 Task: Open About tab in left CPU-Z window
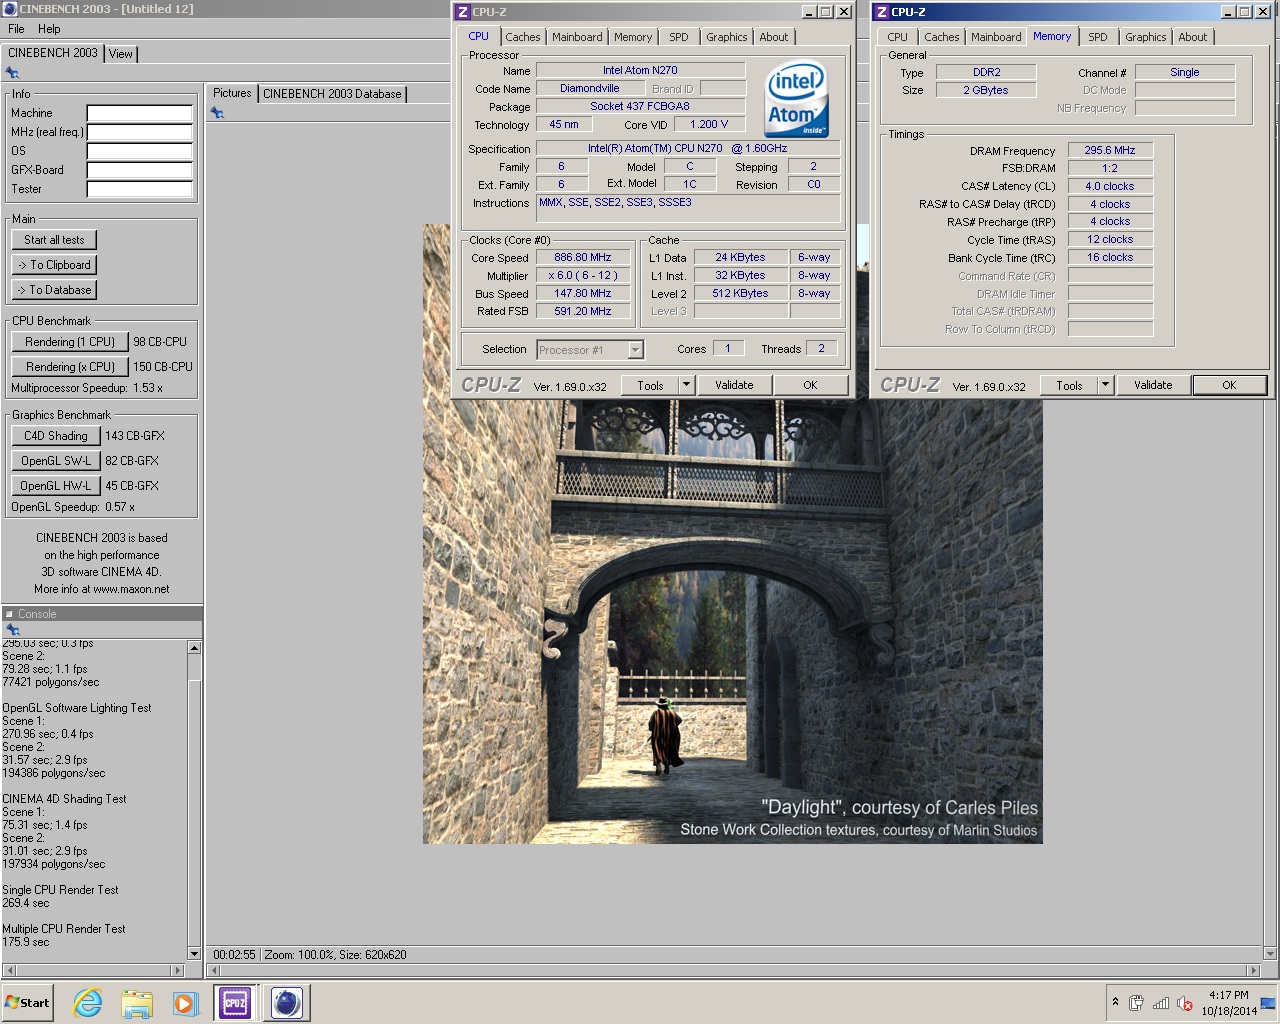[x=774, y=37]
